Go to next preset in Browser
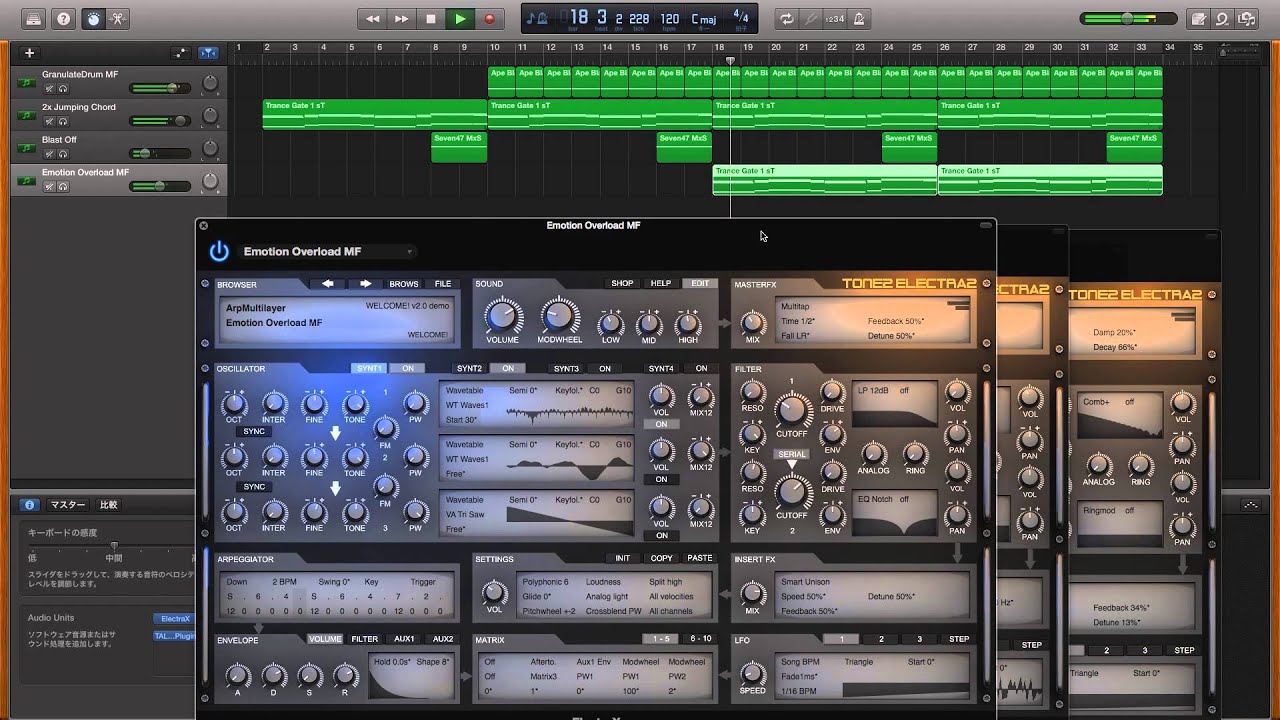This screenshot has width=1280, height=720. click(x=365, y=284)
